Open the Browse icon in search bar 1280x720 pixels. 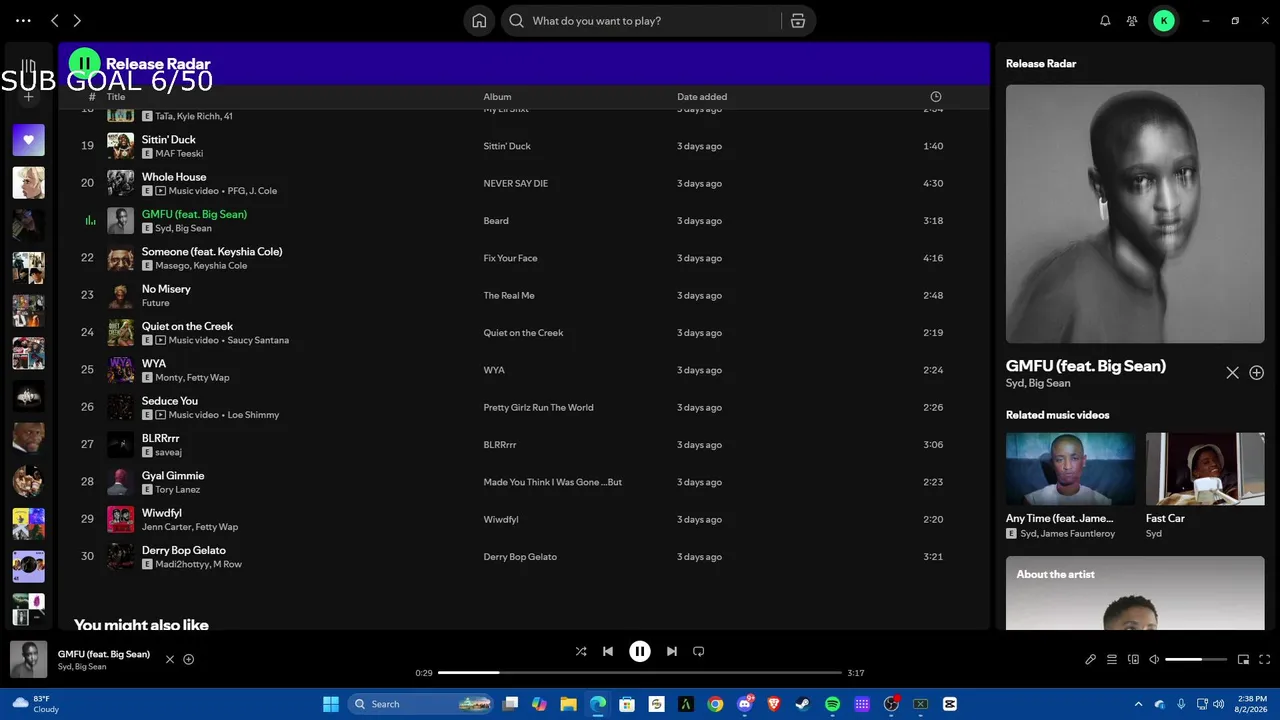point(798,21)
